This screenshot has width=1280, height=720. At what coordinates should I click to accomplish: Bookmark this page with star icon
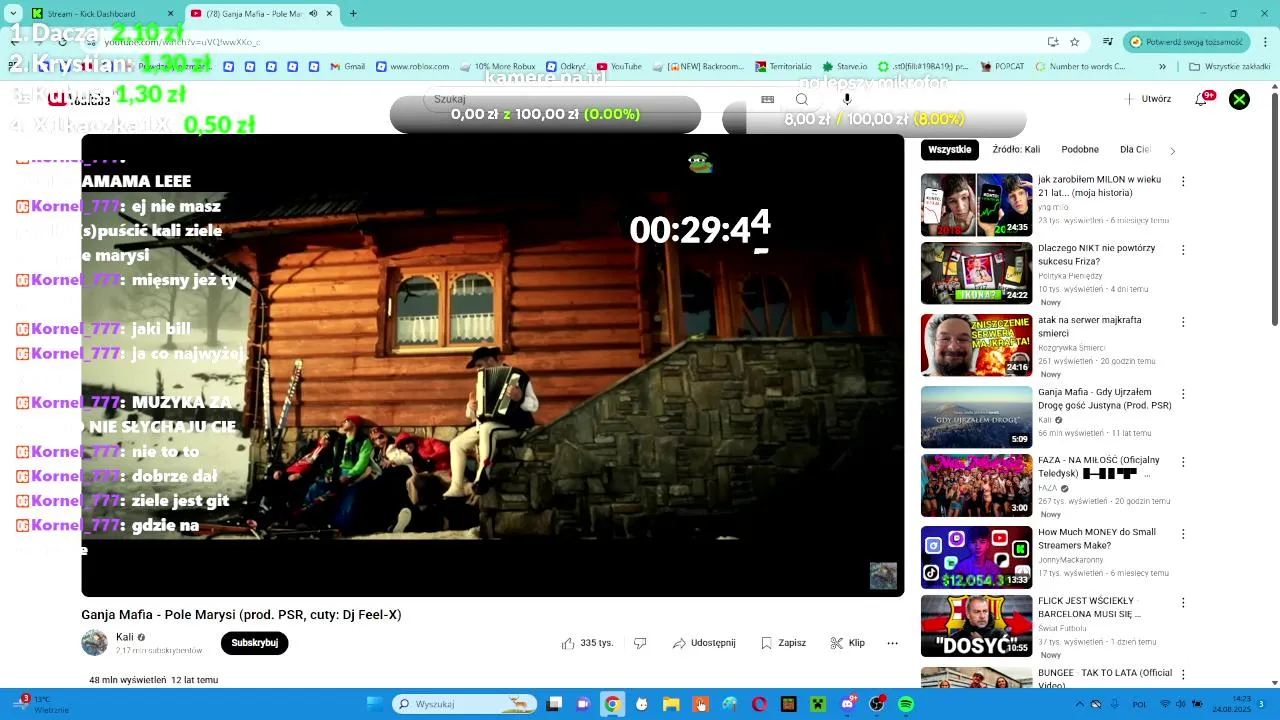click(x=1075, y=42)
